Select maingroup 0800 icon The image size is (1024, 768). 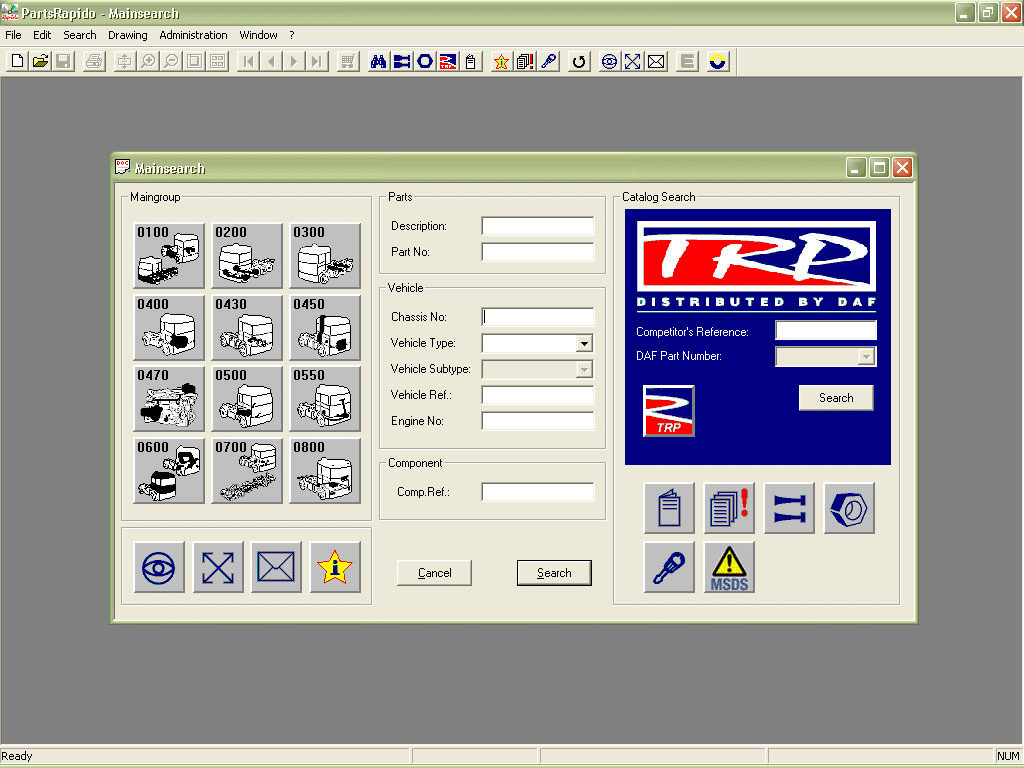[x=325, y=470]
